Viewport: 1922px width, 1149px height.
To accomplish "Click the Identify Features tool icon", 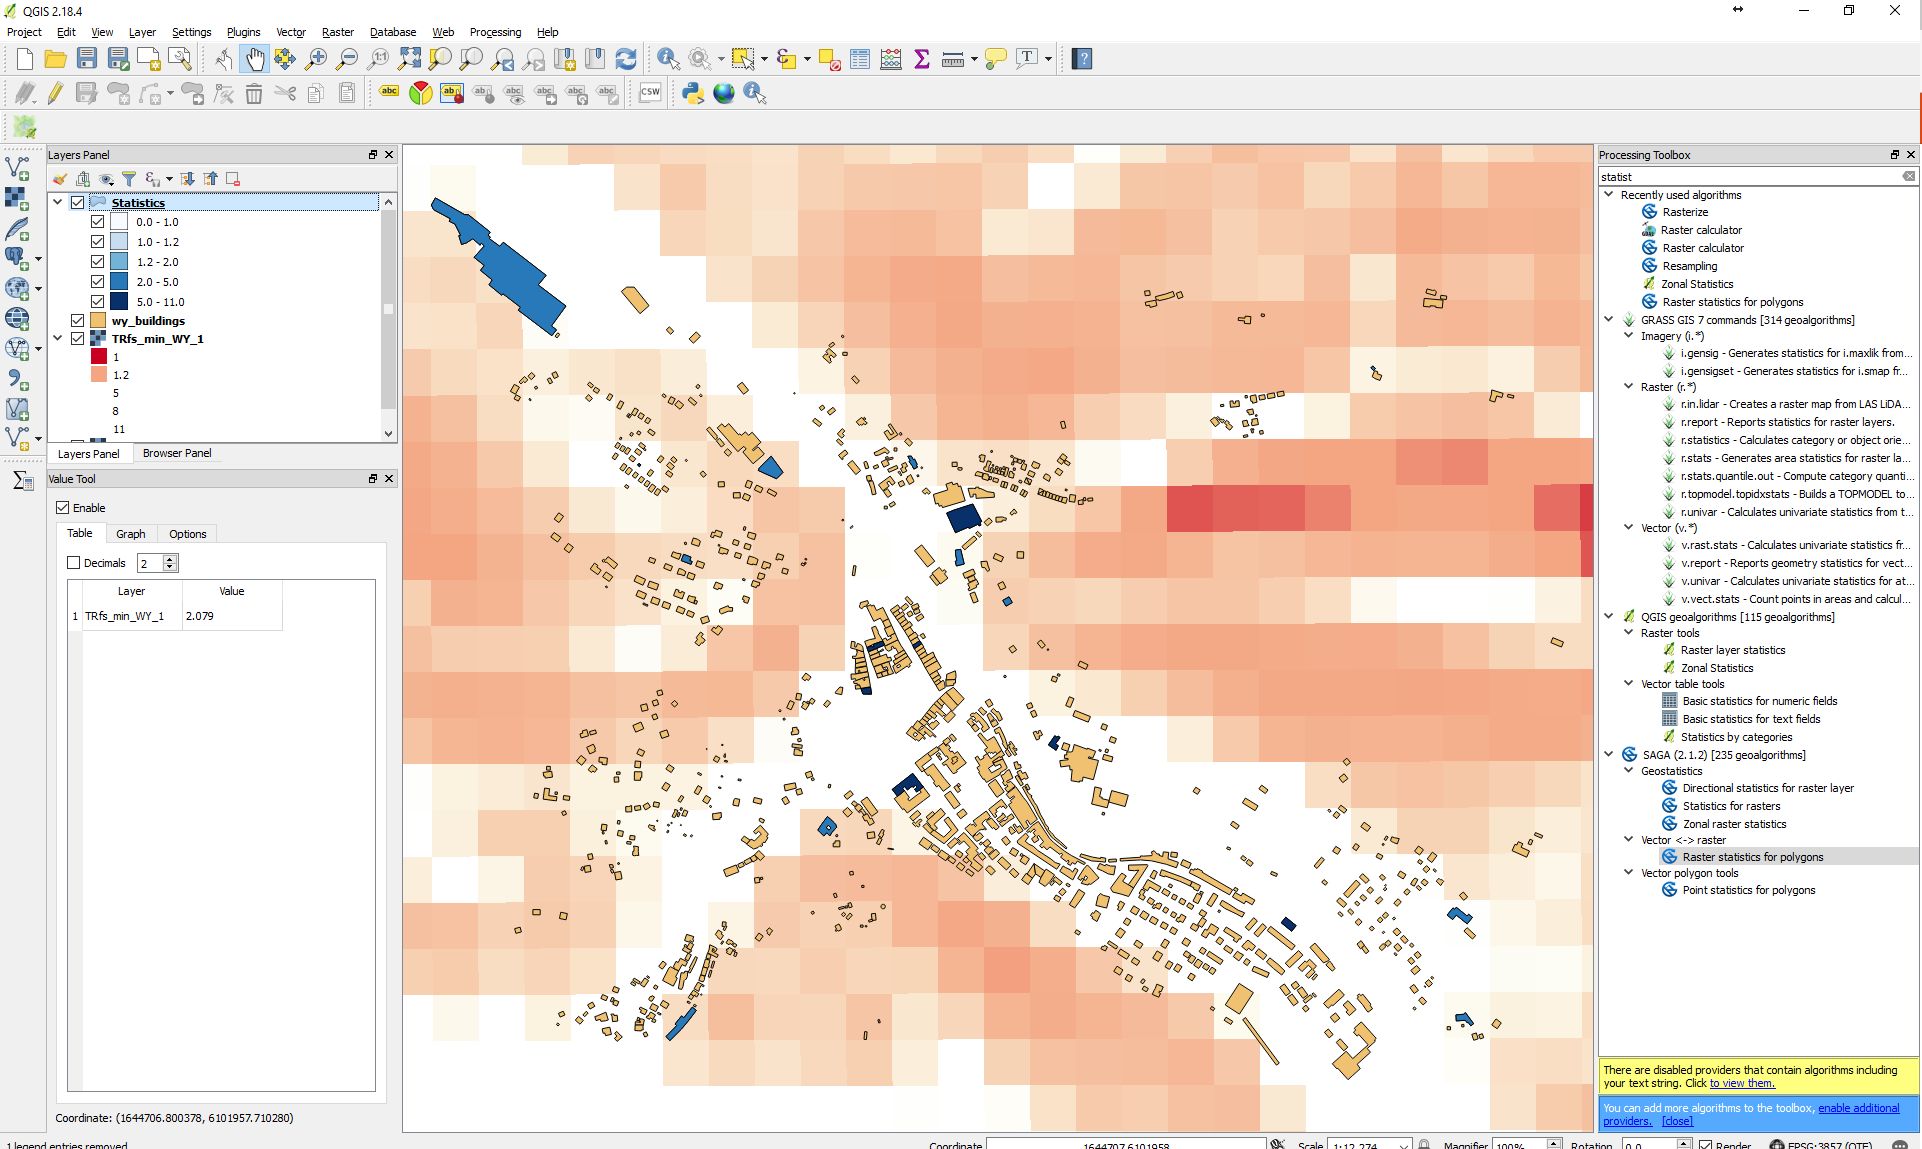I will (x=668, y=59).
